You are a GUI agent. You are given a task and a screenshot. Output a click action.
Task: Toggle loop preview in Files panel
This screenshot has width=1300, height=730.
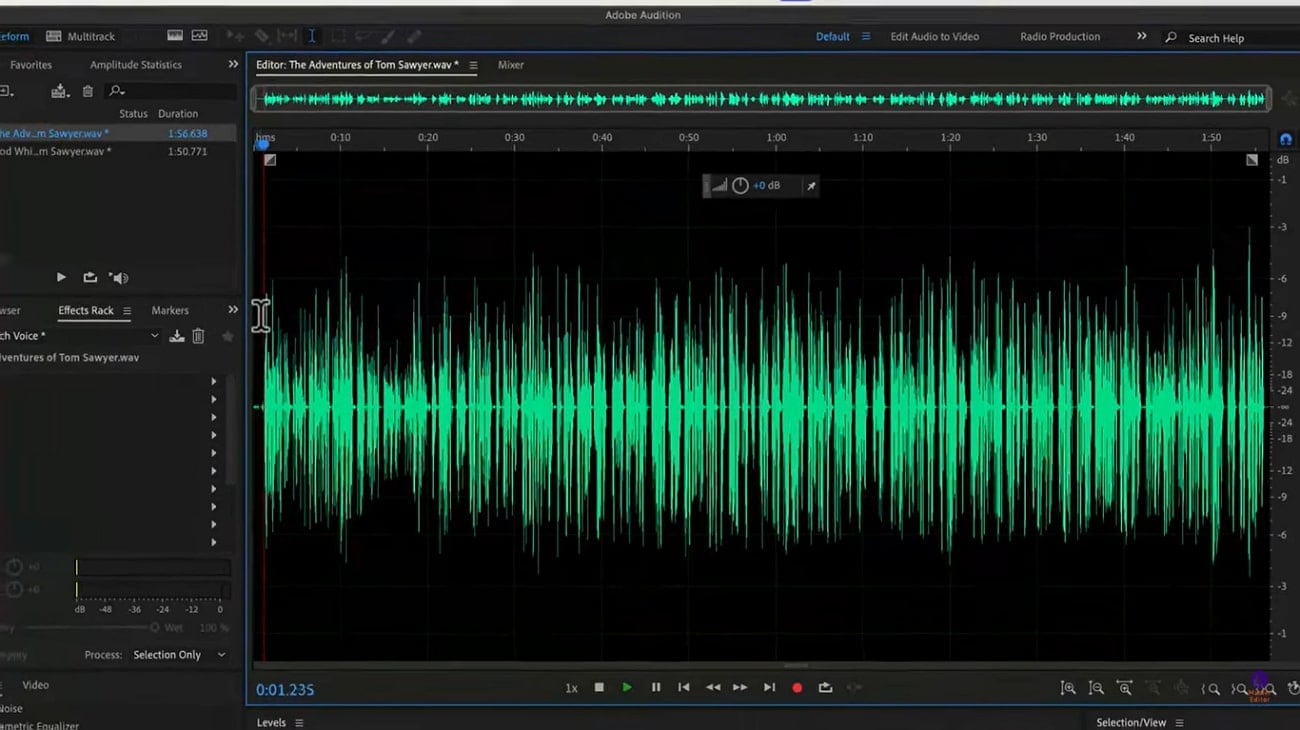click(90, 277)
